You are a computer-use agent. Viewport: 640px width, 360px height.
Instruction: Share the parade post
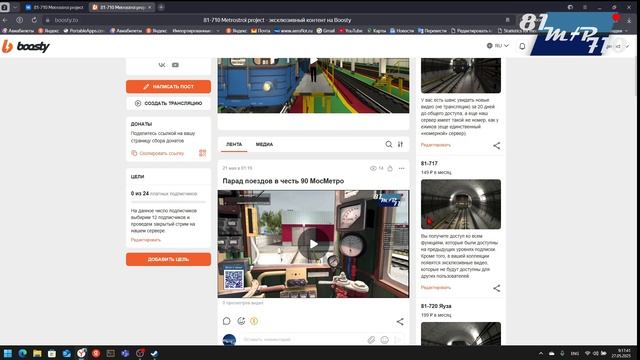click(400, 322)
